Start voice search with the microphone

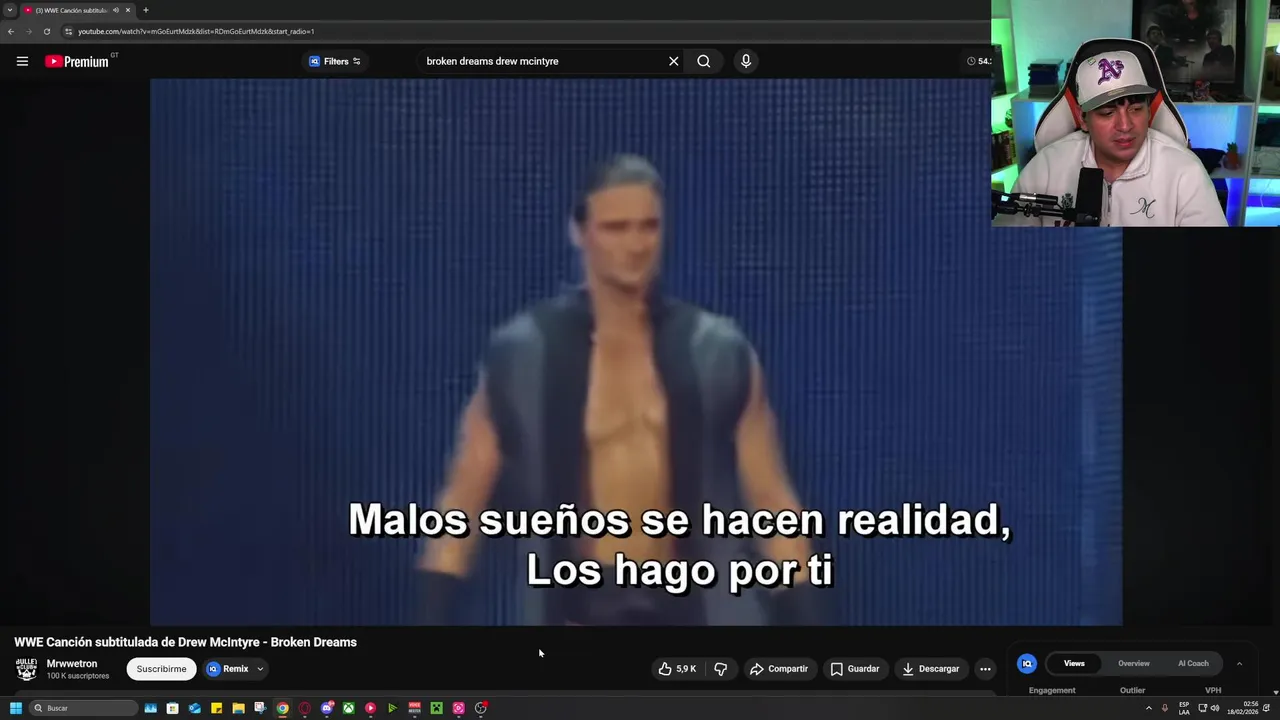pyautogui.click(x=746, y=61)
